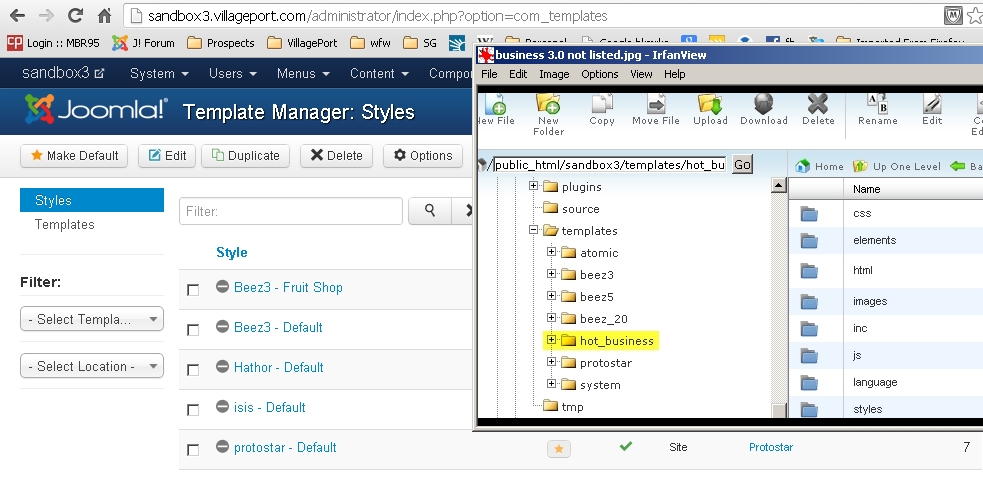Image resolution: width=983 pixels, height=482 pixels.
Task: Click the browser back arrow
Action: tap(17, 15)
